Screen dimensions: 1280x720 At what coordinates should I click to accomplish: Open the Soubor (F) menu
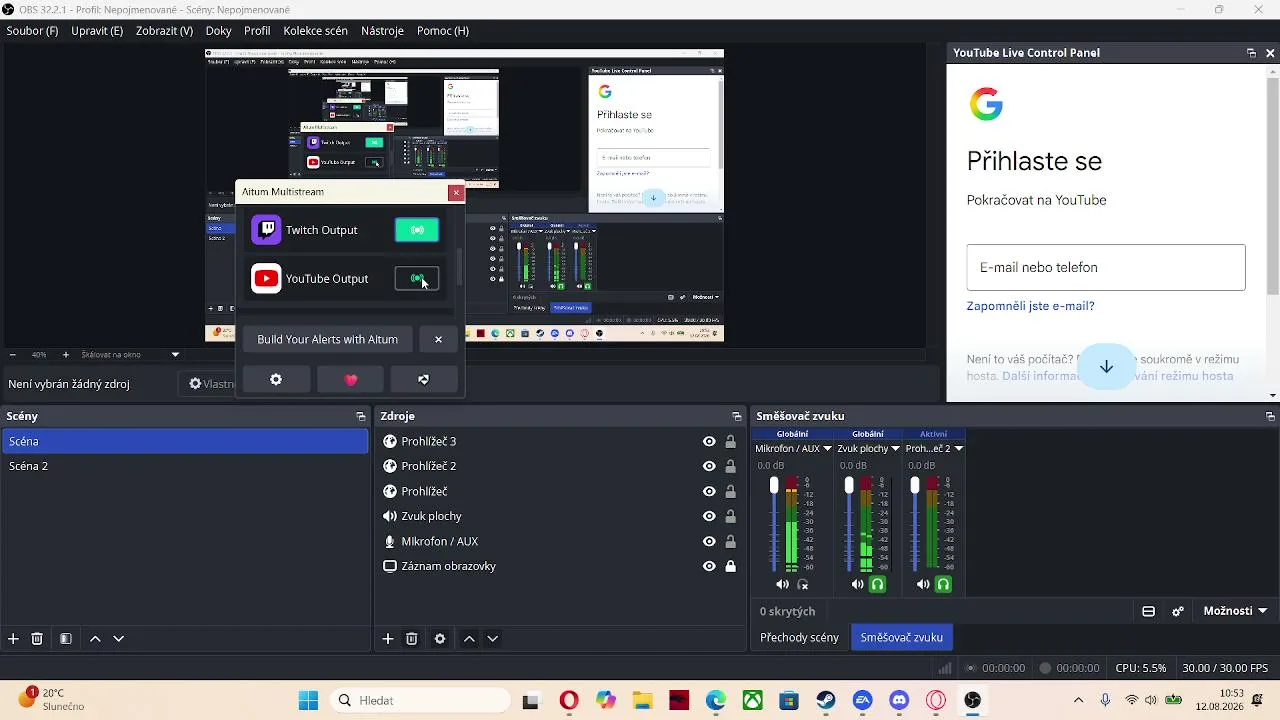pyautogui.click(x=32, y=31)
